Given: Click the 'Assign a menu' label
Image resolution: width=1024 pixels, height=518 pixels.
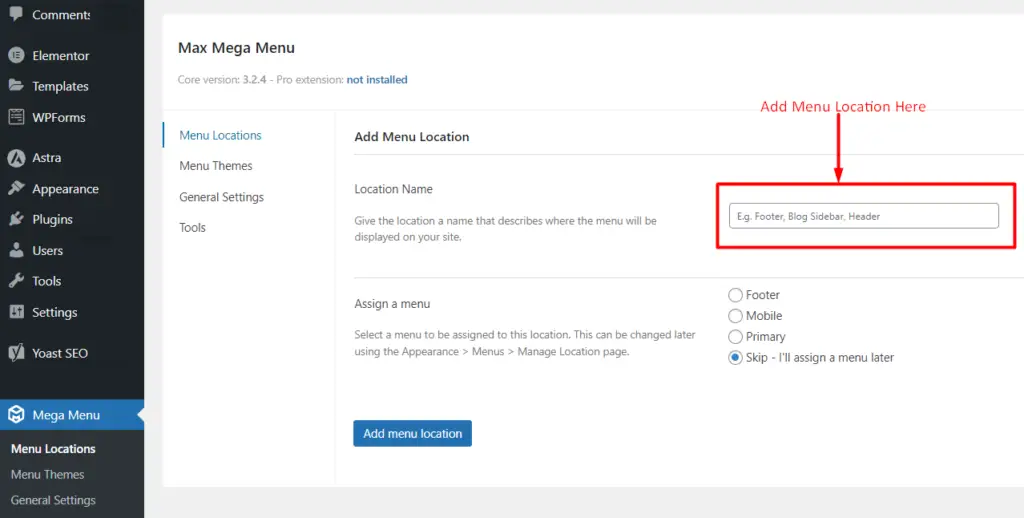Looking at the screenshot, I should [x=392, y=304].
